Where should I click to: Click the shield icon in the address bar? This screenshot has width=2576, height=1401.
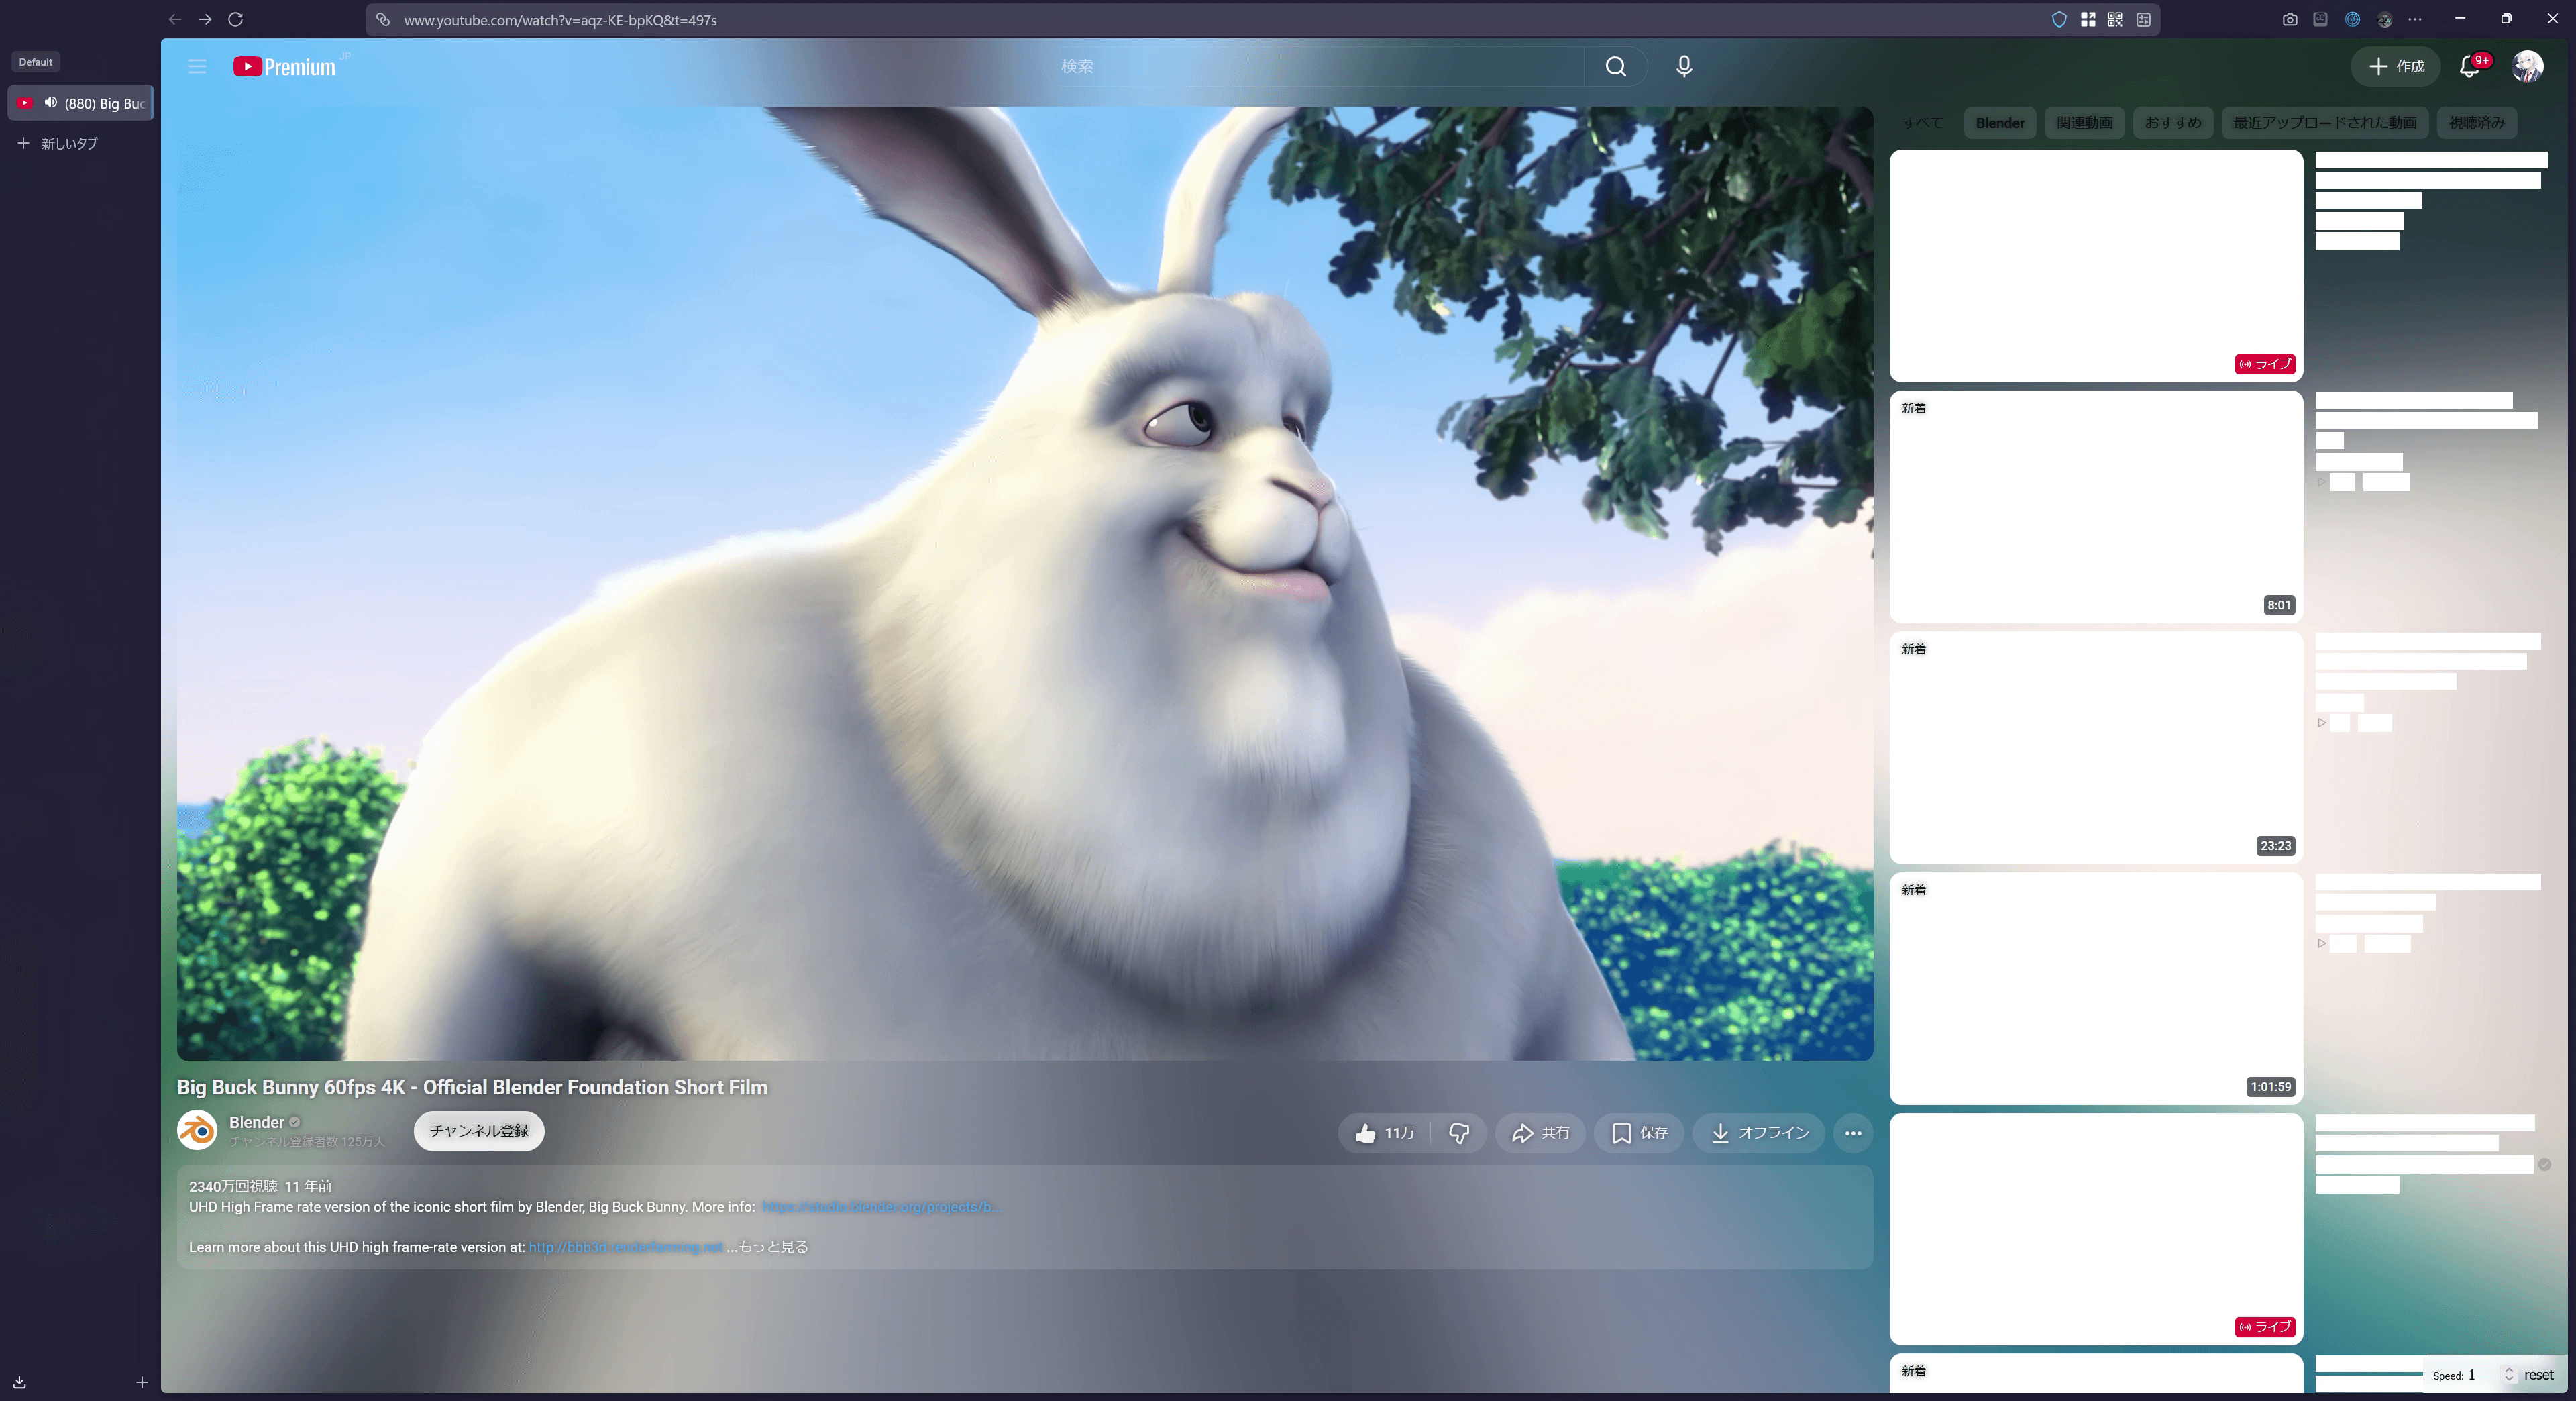point(2059,19)
